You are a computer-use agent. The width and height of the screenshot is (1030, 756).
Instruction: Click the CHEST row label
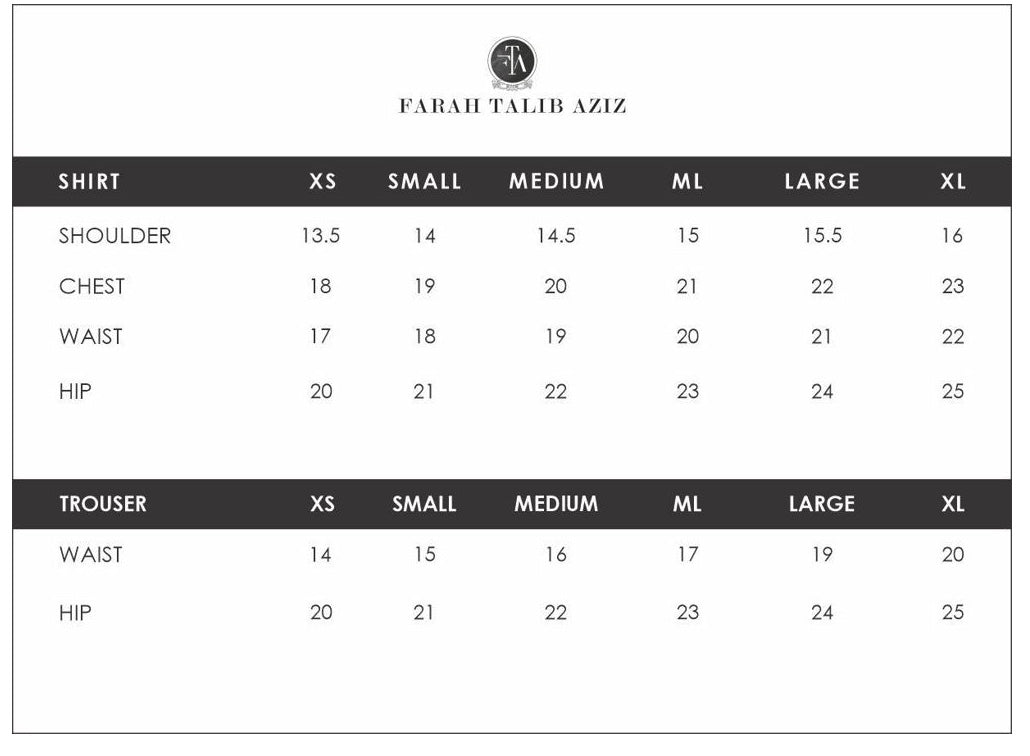92,287
